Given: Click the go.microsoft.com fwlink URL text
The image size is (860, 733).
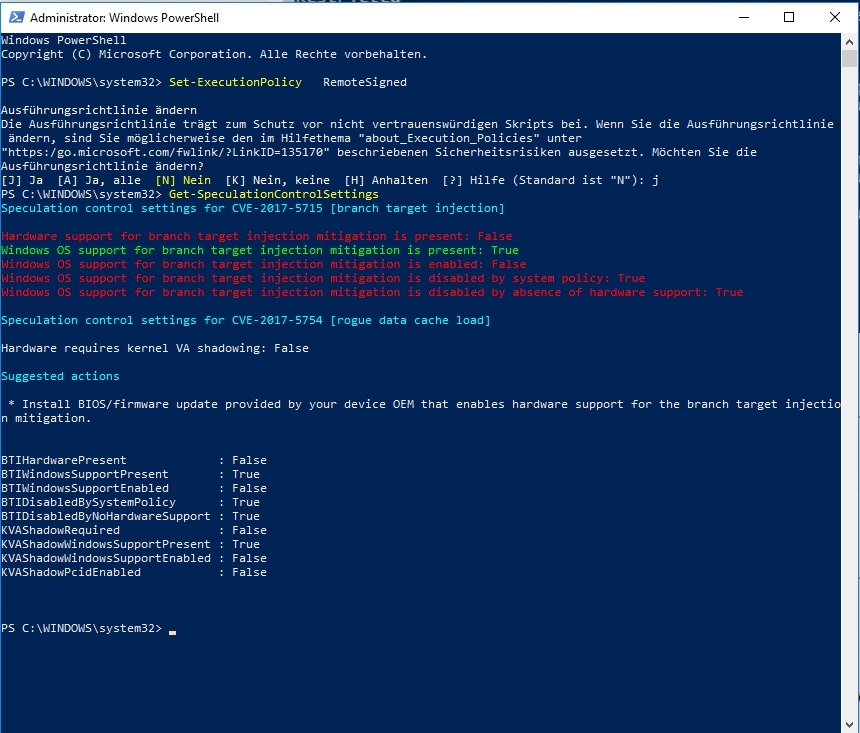Looking at the screenshot, I should (166, 153).
